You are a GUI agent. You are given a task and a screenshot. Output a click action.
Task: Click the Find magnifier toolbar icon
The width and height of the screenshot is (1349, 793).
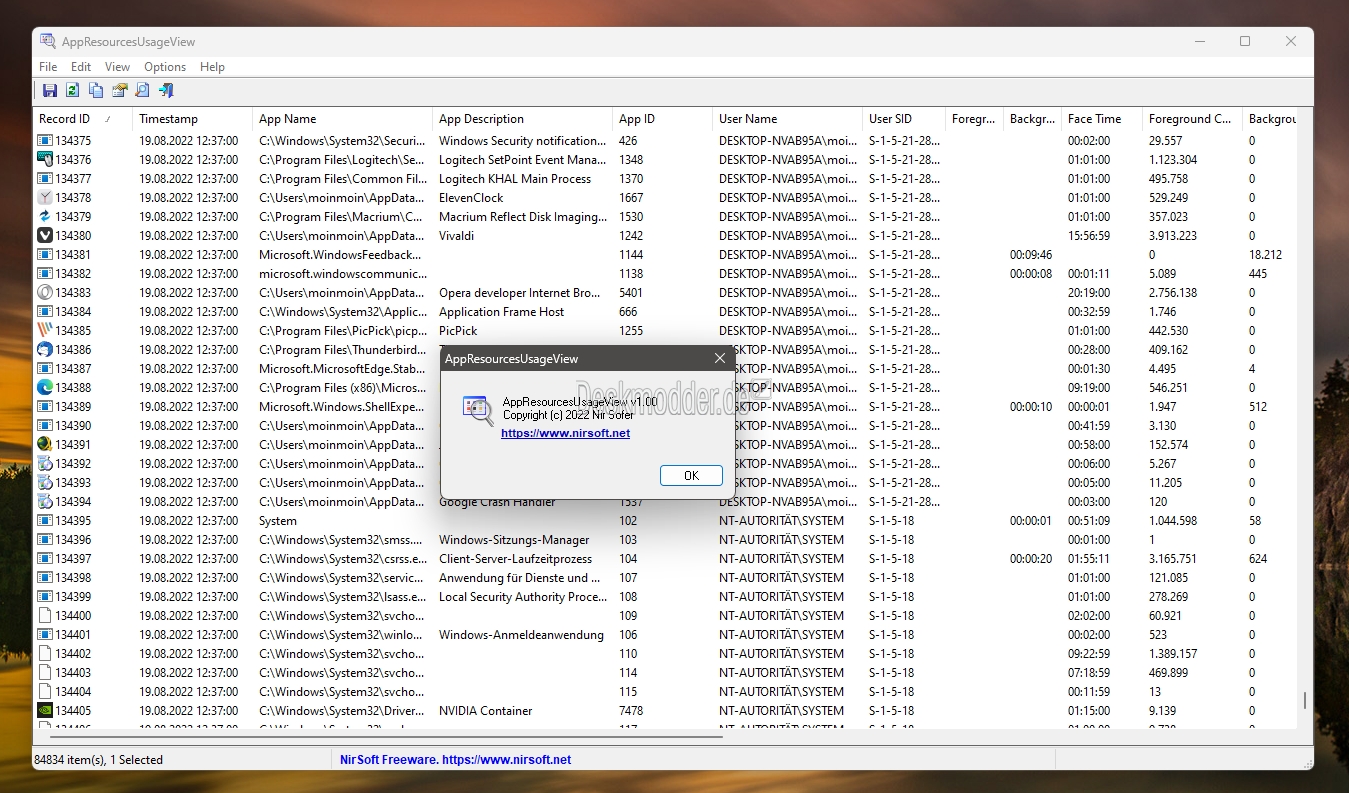[x=142, y=91]
